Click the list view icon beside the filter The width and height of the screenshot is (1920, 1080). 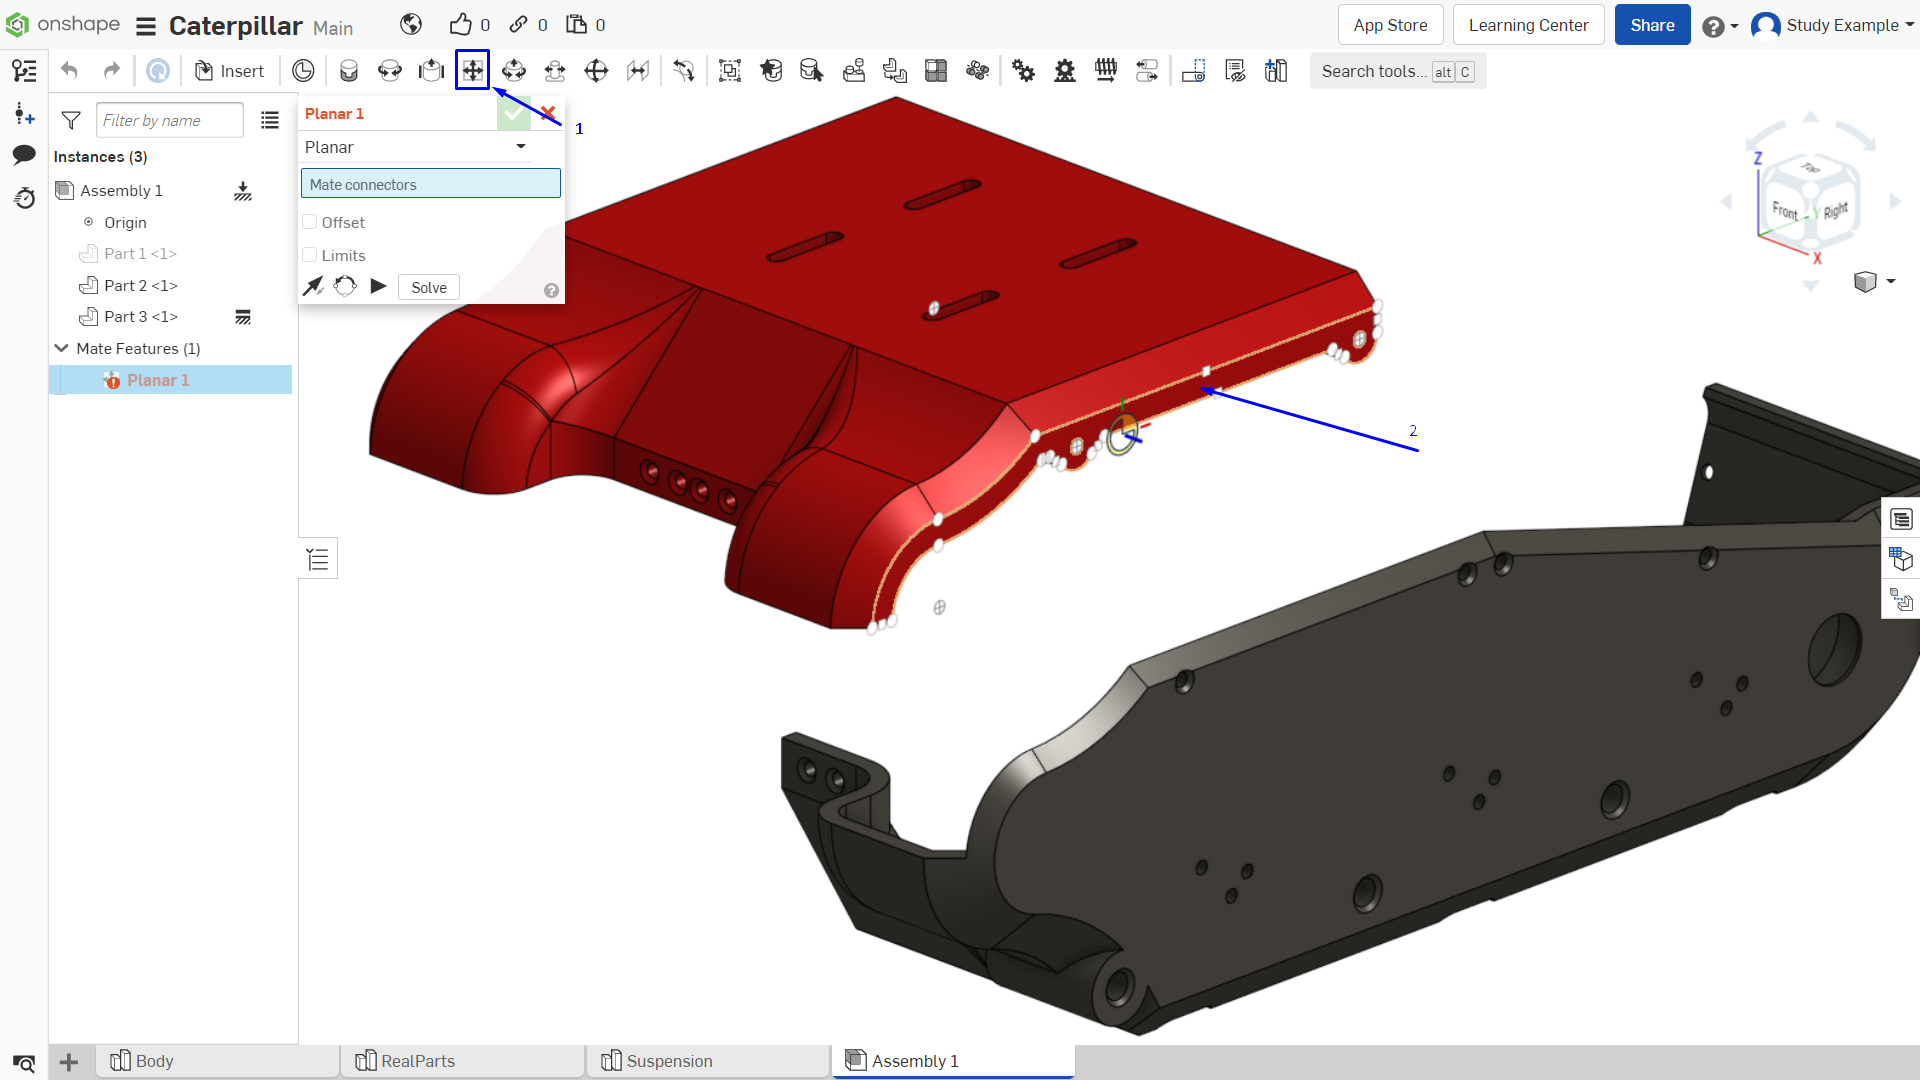[x=270, y=121]
